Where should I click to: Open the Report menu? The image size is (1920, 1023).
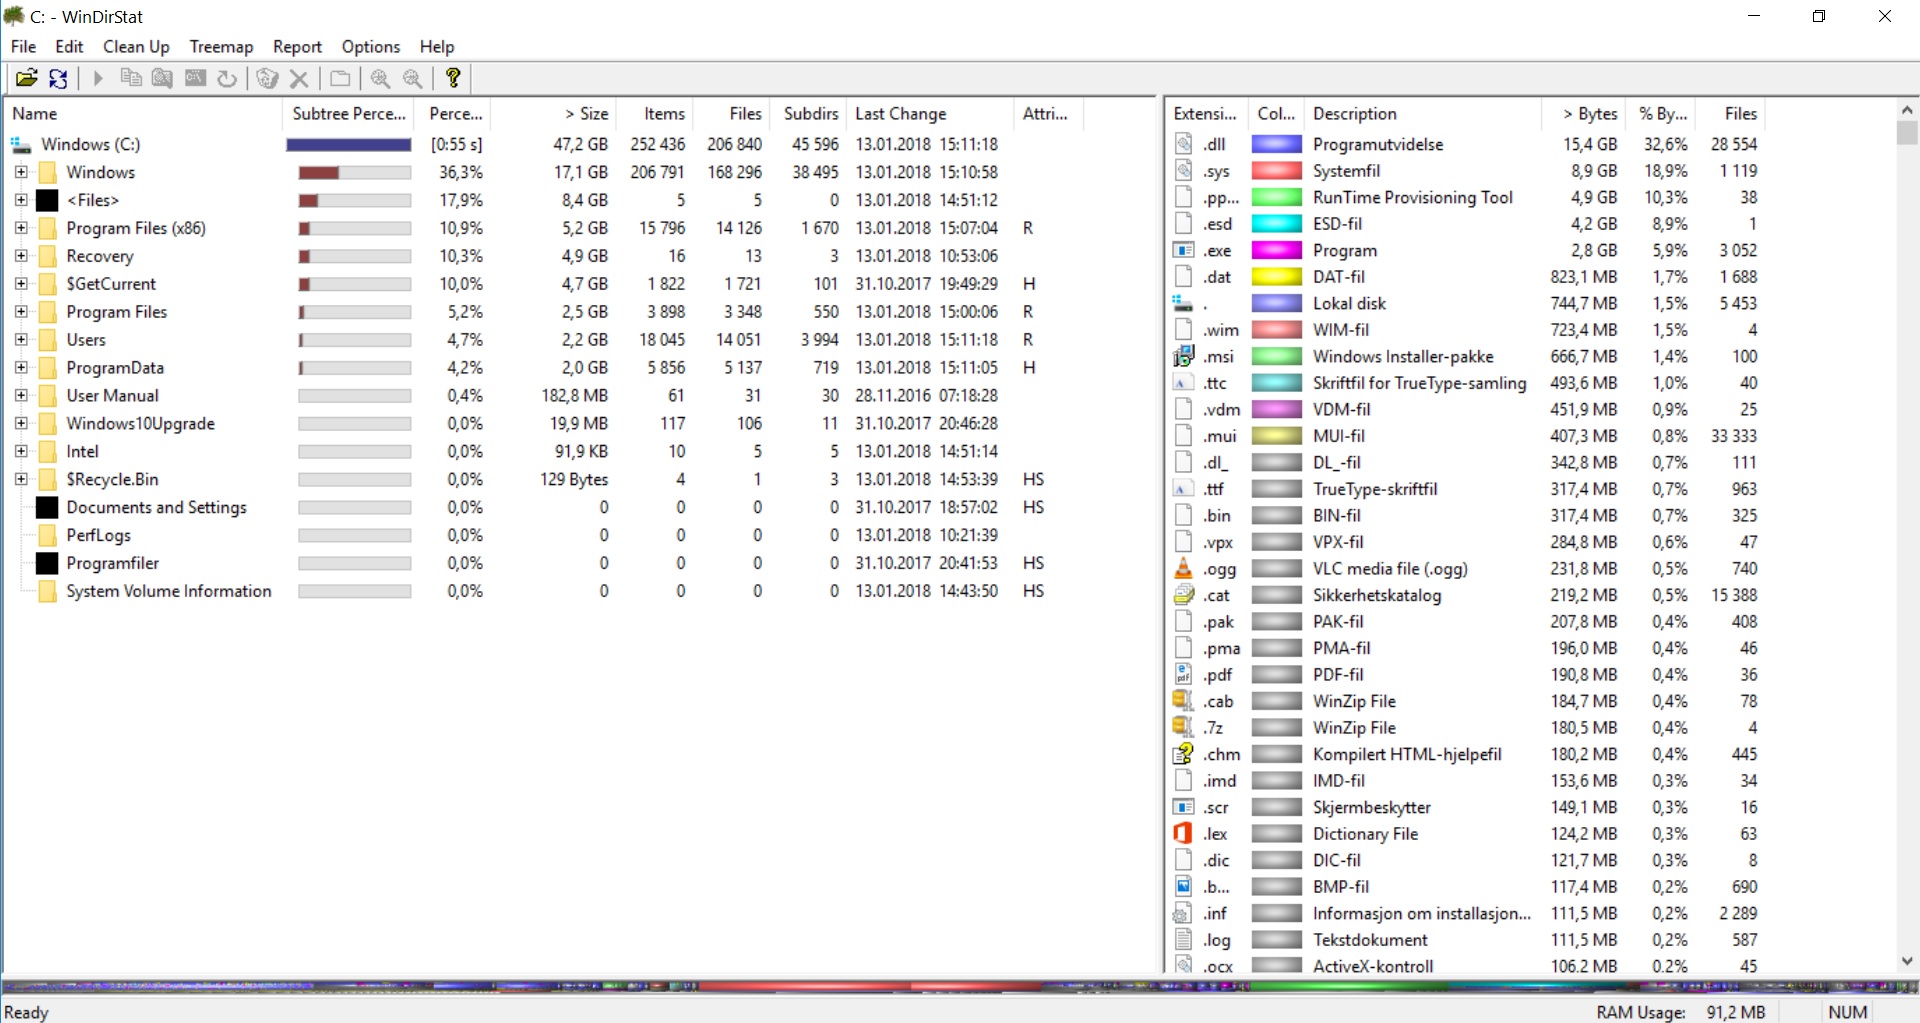coord(297,46)
